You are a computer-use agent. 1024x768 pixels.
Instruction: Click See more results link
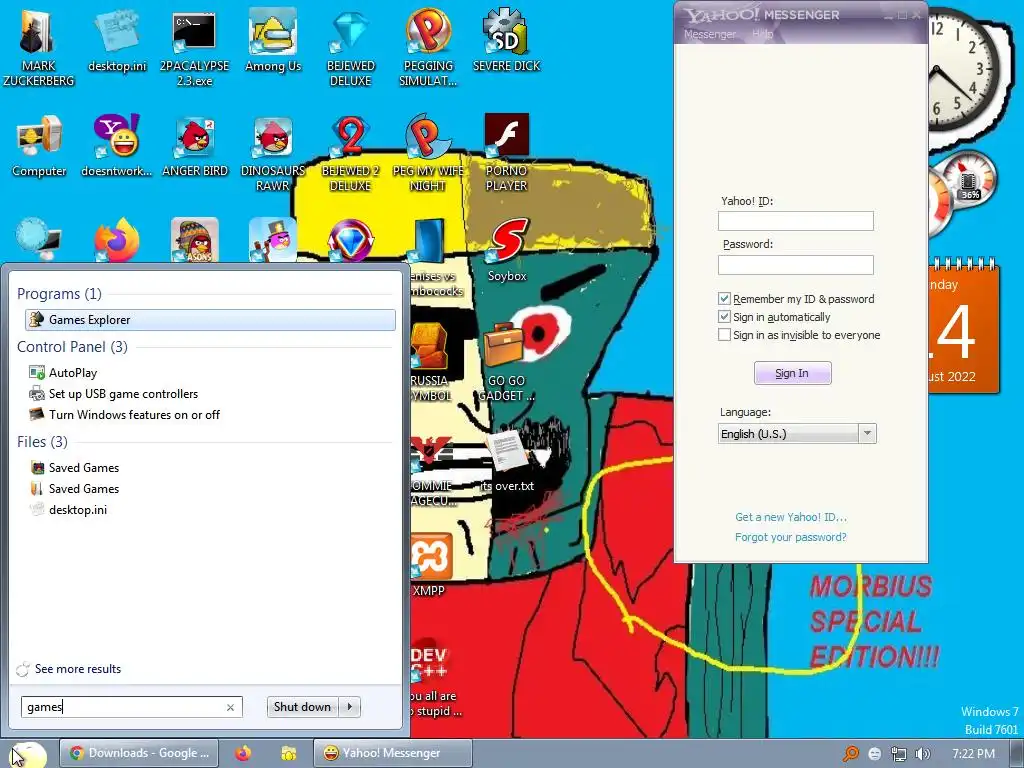click(78, 669)
